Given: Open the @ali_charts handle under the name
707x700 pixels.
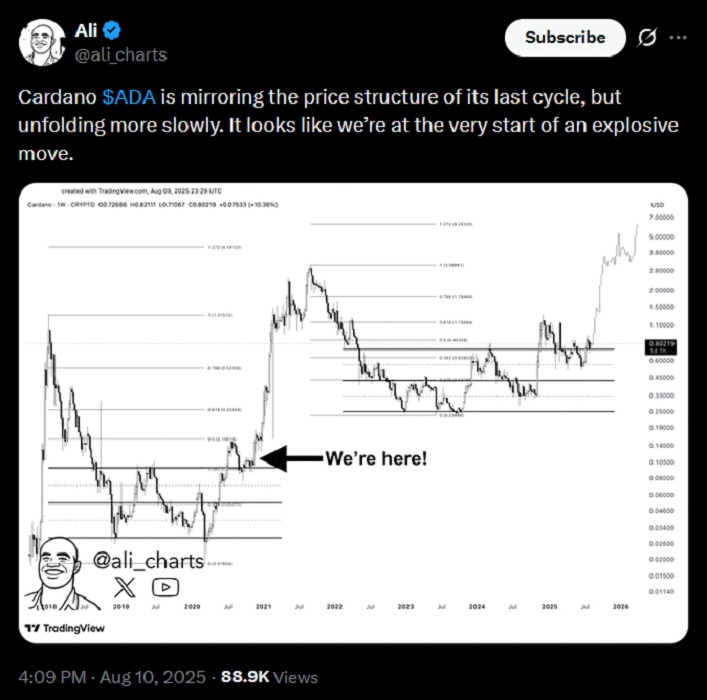Looking at the screenshot, I should pyautogui.click(x=120, y=54).
